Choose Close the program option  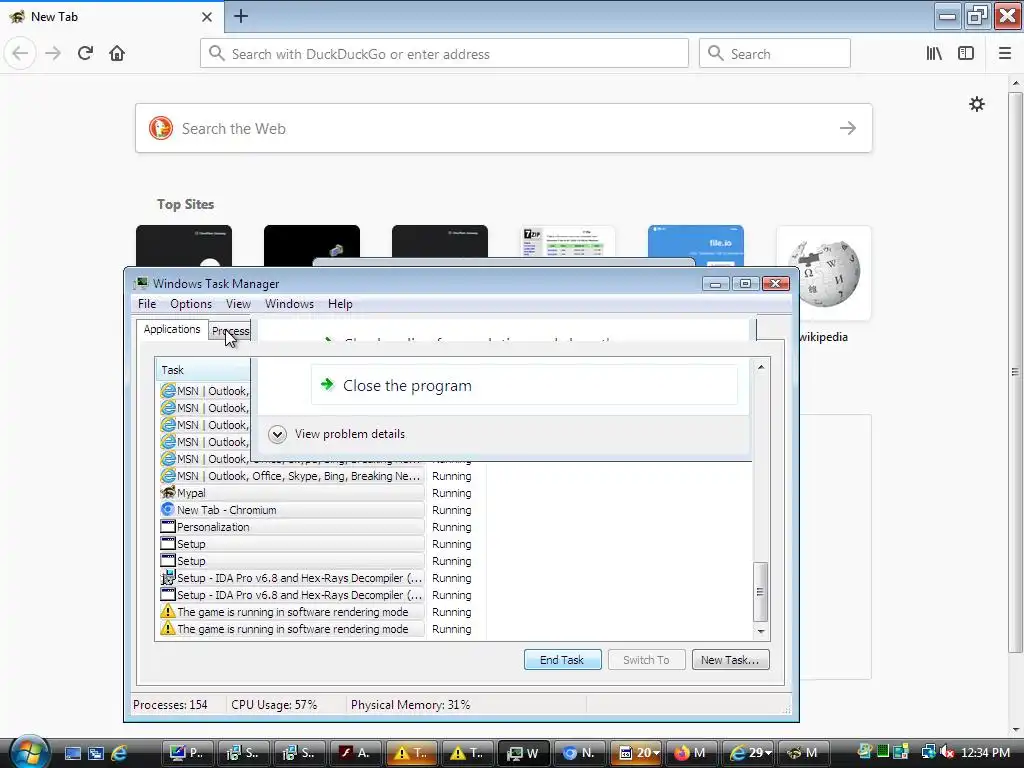[524, 385]
